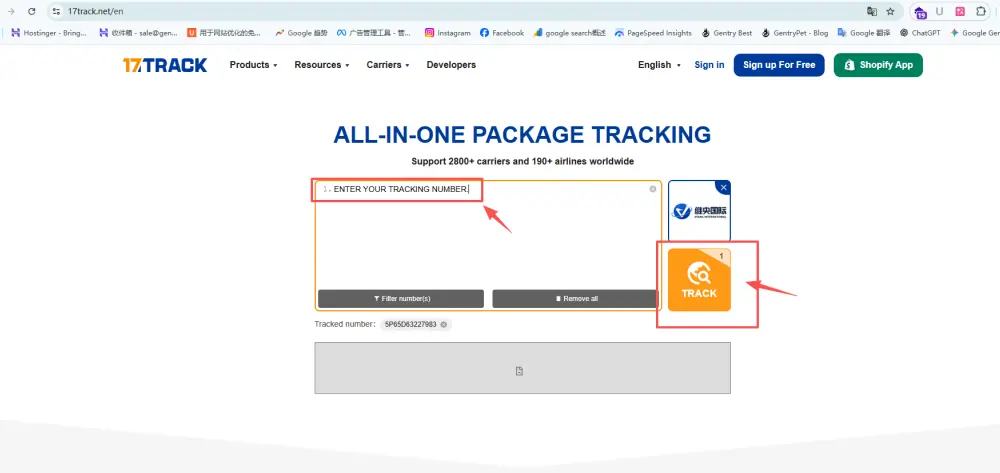This screenshot has width=1000, height=473.
Task: Reload the page with the refresh icon
Action: pyautogui.click(x=33, y=11)
